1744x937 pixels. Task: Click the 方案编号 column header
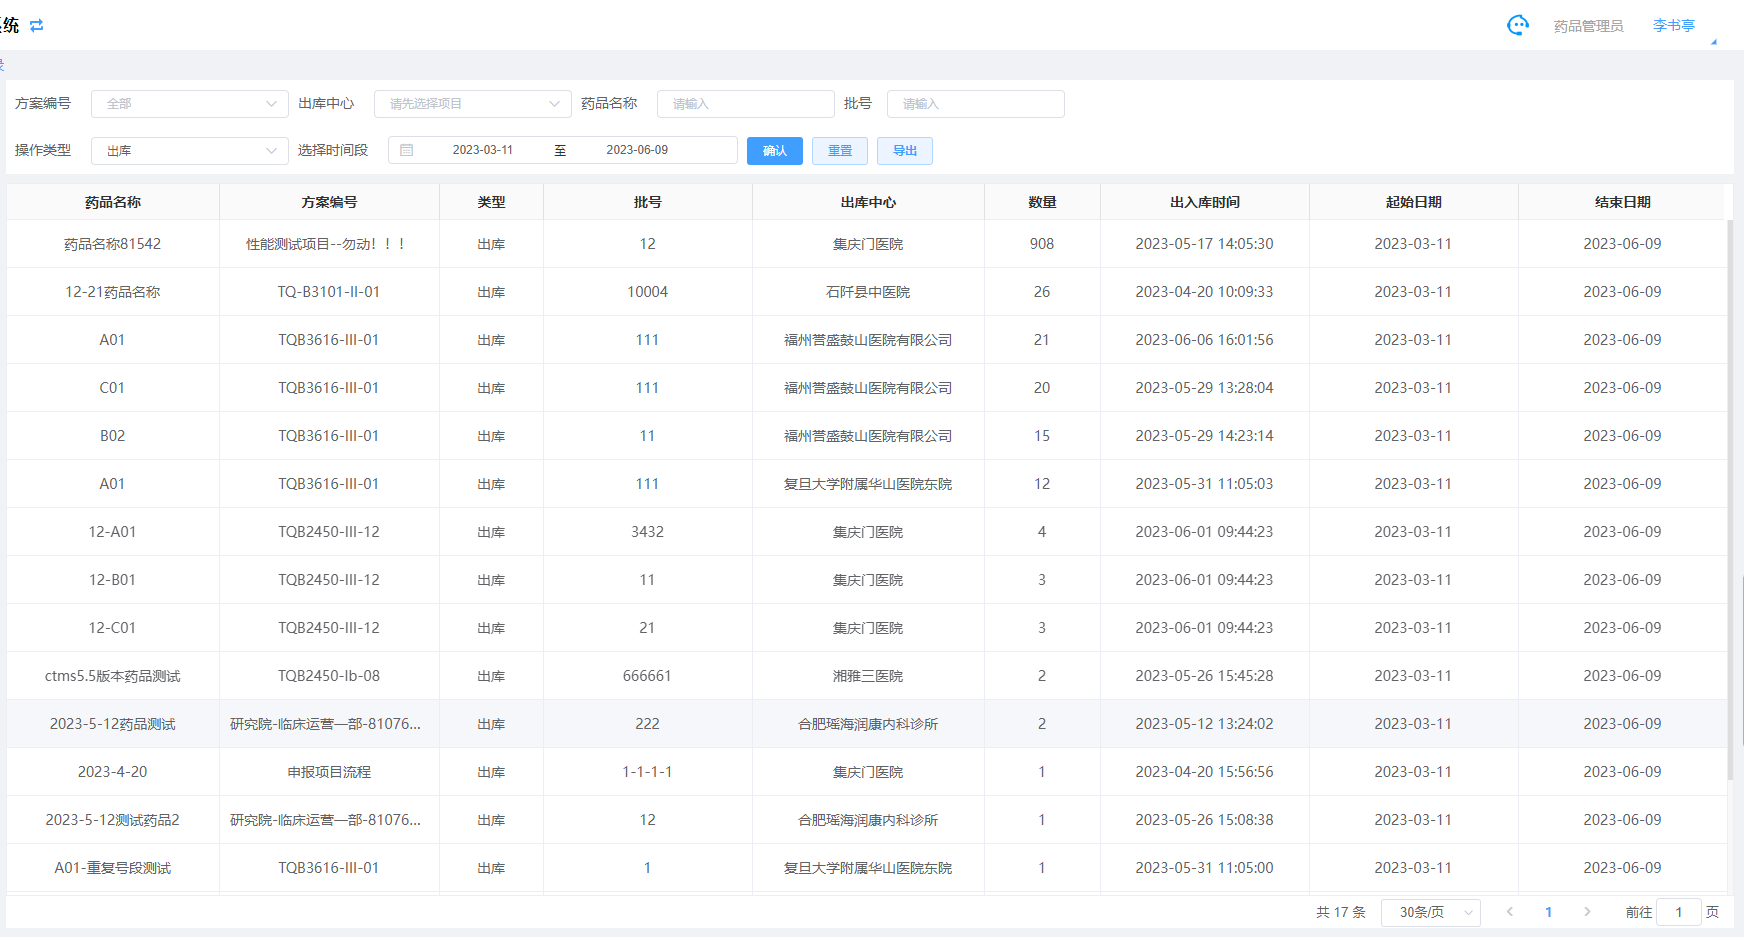[x=329, y=202]
